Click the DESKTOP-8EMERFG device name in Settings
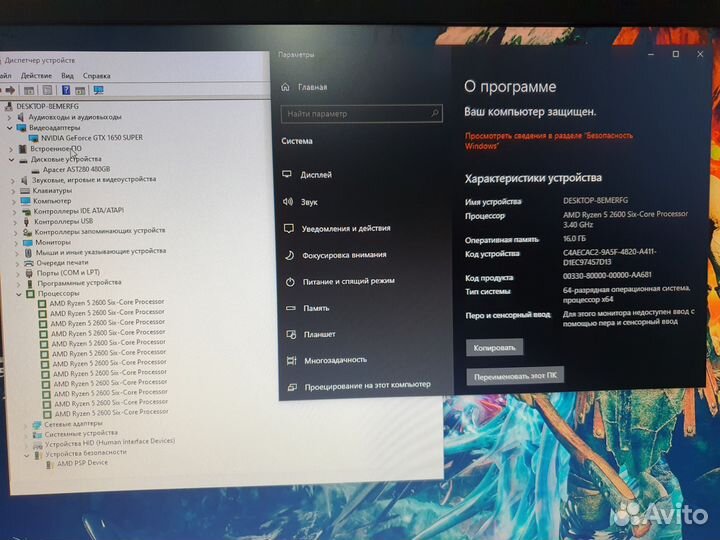The height and width of the screenshot is (540, 720). 595,201
